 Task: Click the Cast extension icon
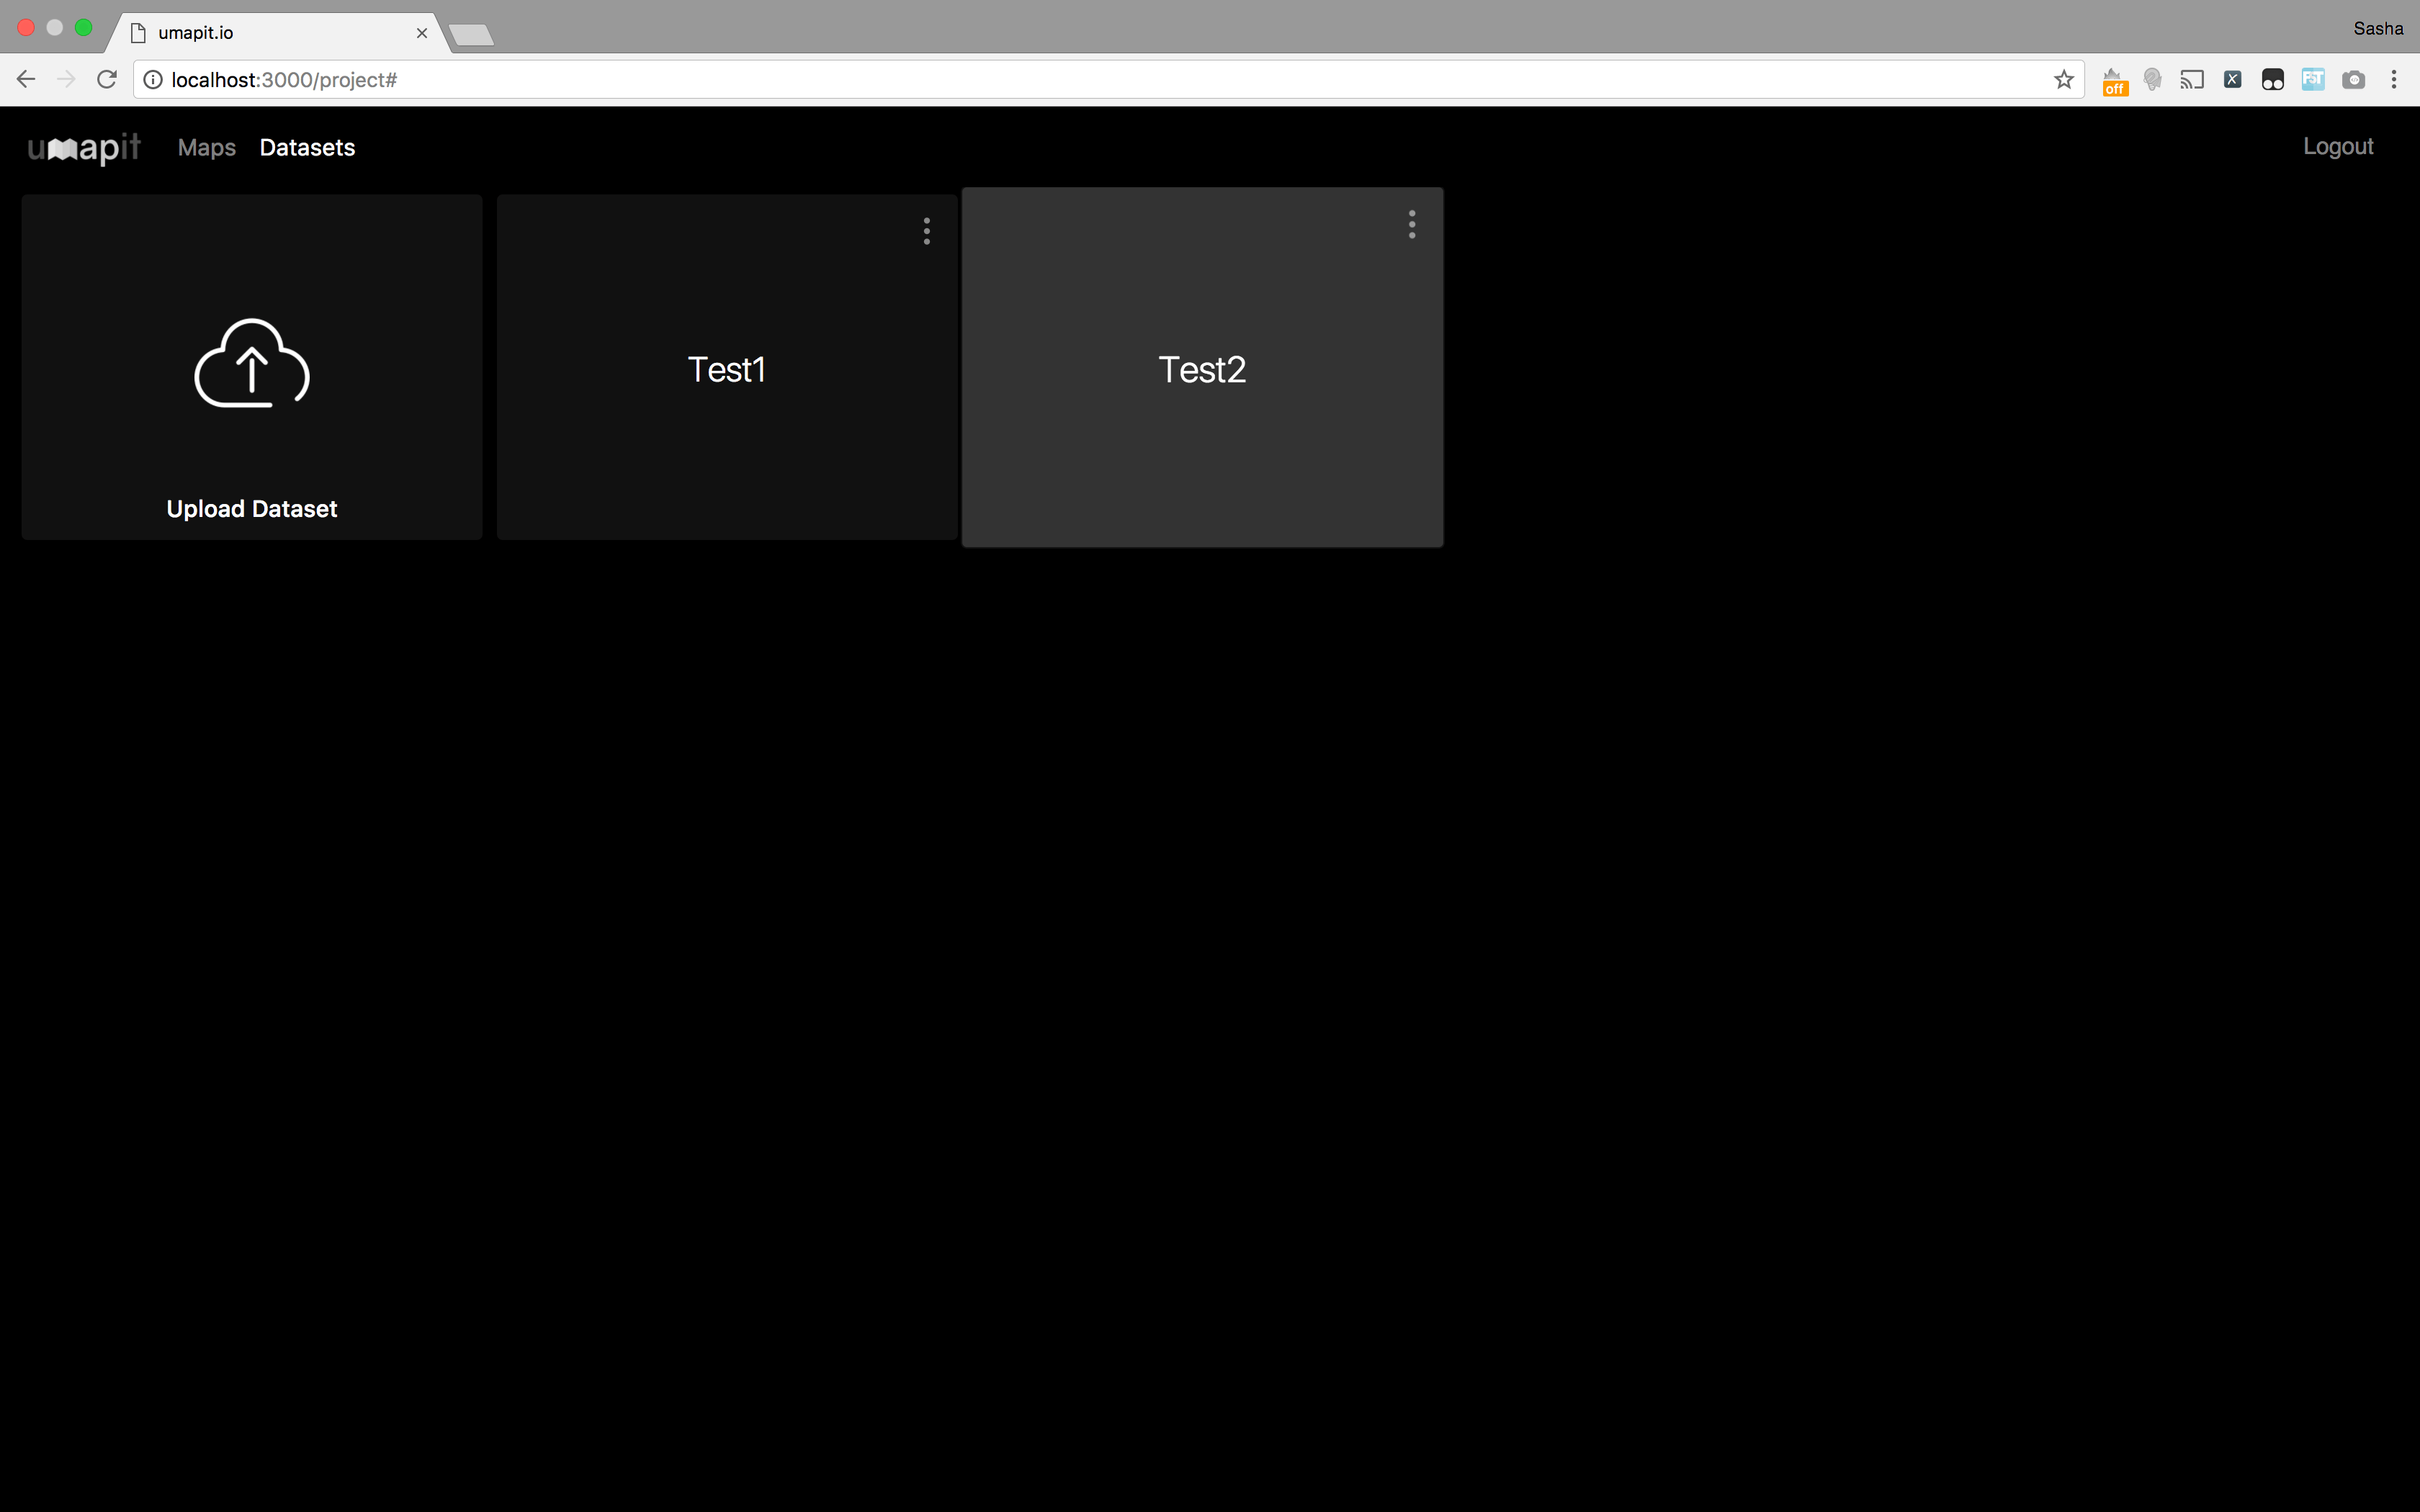click(2192, 79)
